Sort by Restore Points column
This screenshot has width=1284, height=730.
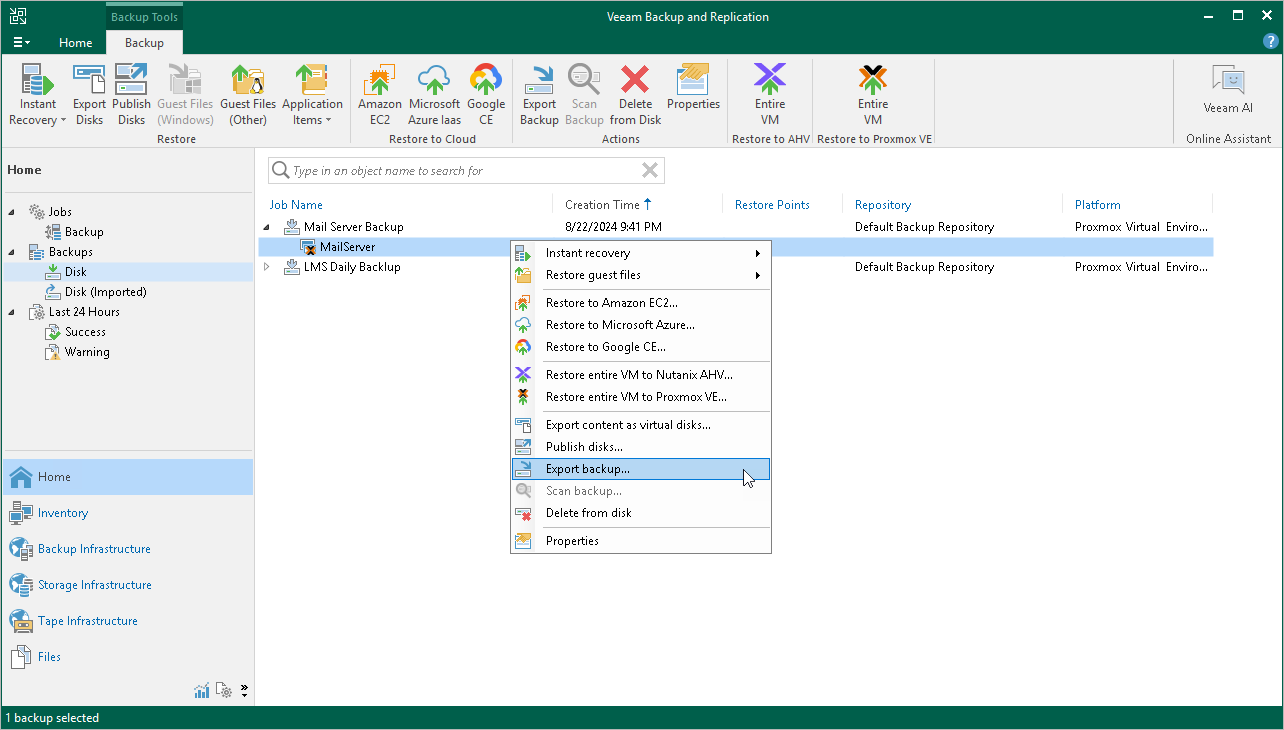(772, 205)
